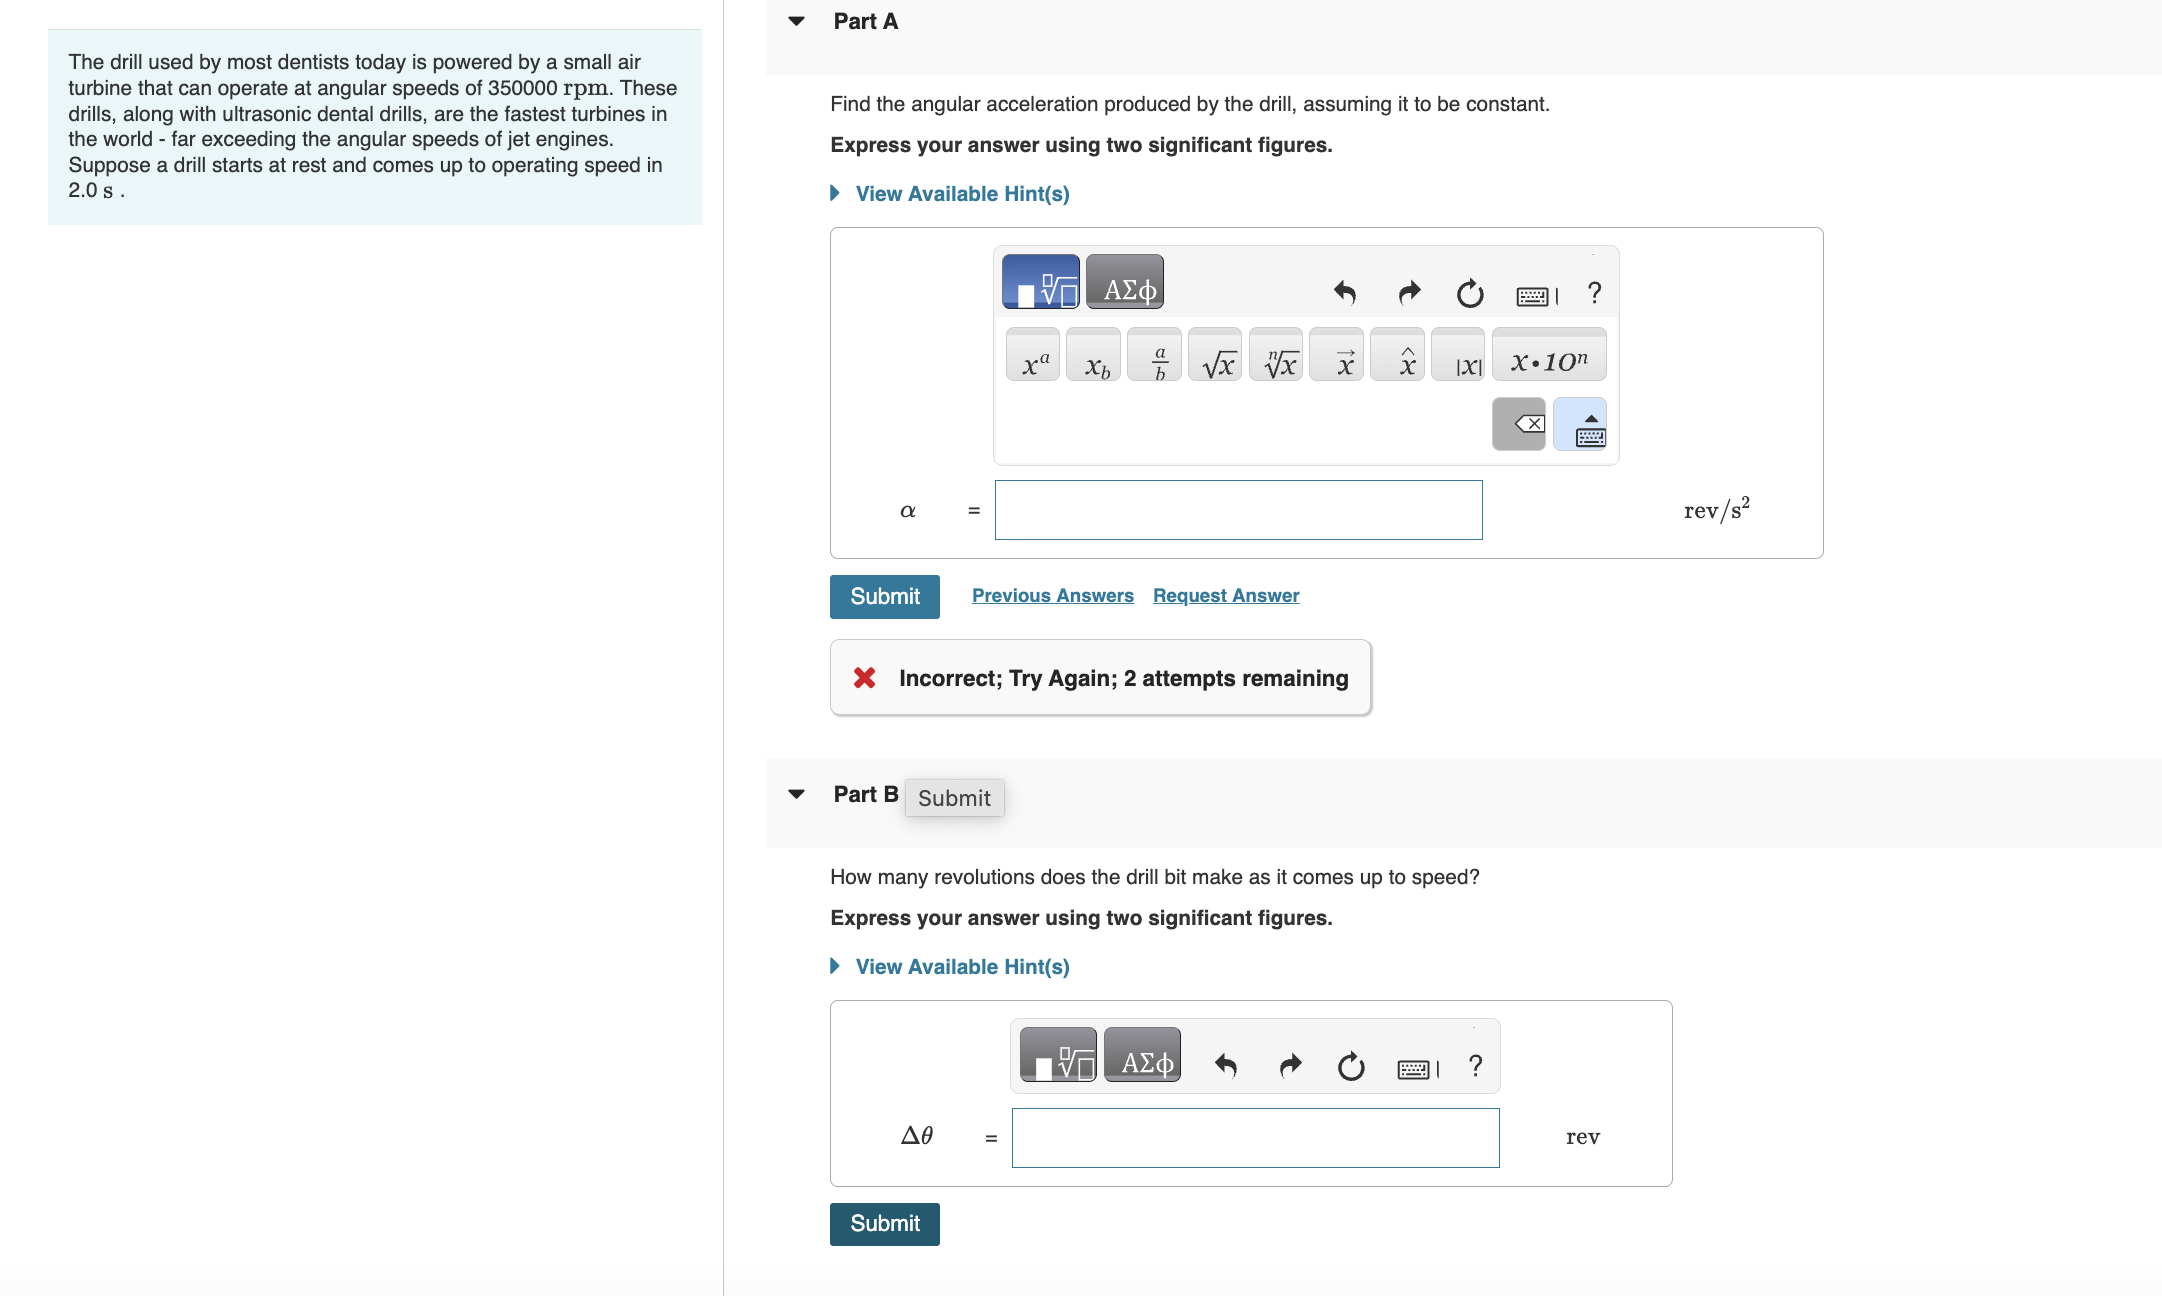Collapse the Part B section

[797, 794]
